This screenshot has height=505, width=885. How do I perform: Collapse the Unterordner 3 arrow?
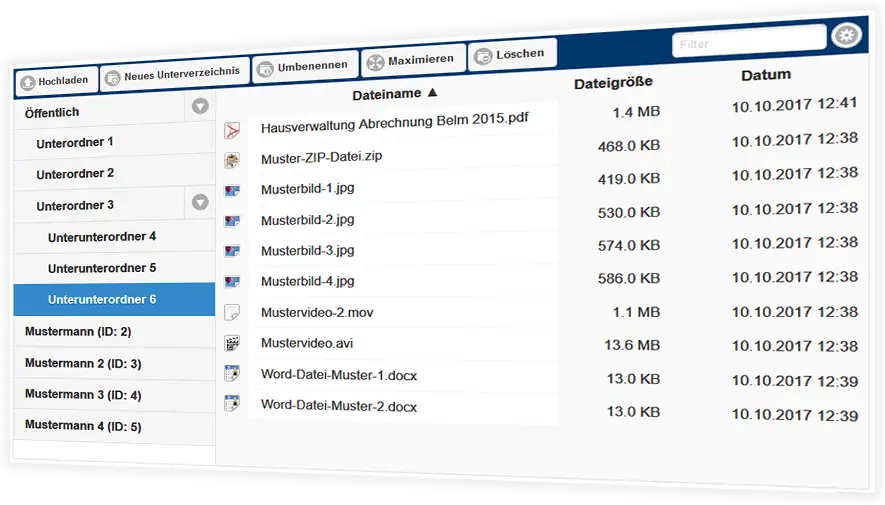pos(200,202)
